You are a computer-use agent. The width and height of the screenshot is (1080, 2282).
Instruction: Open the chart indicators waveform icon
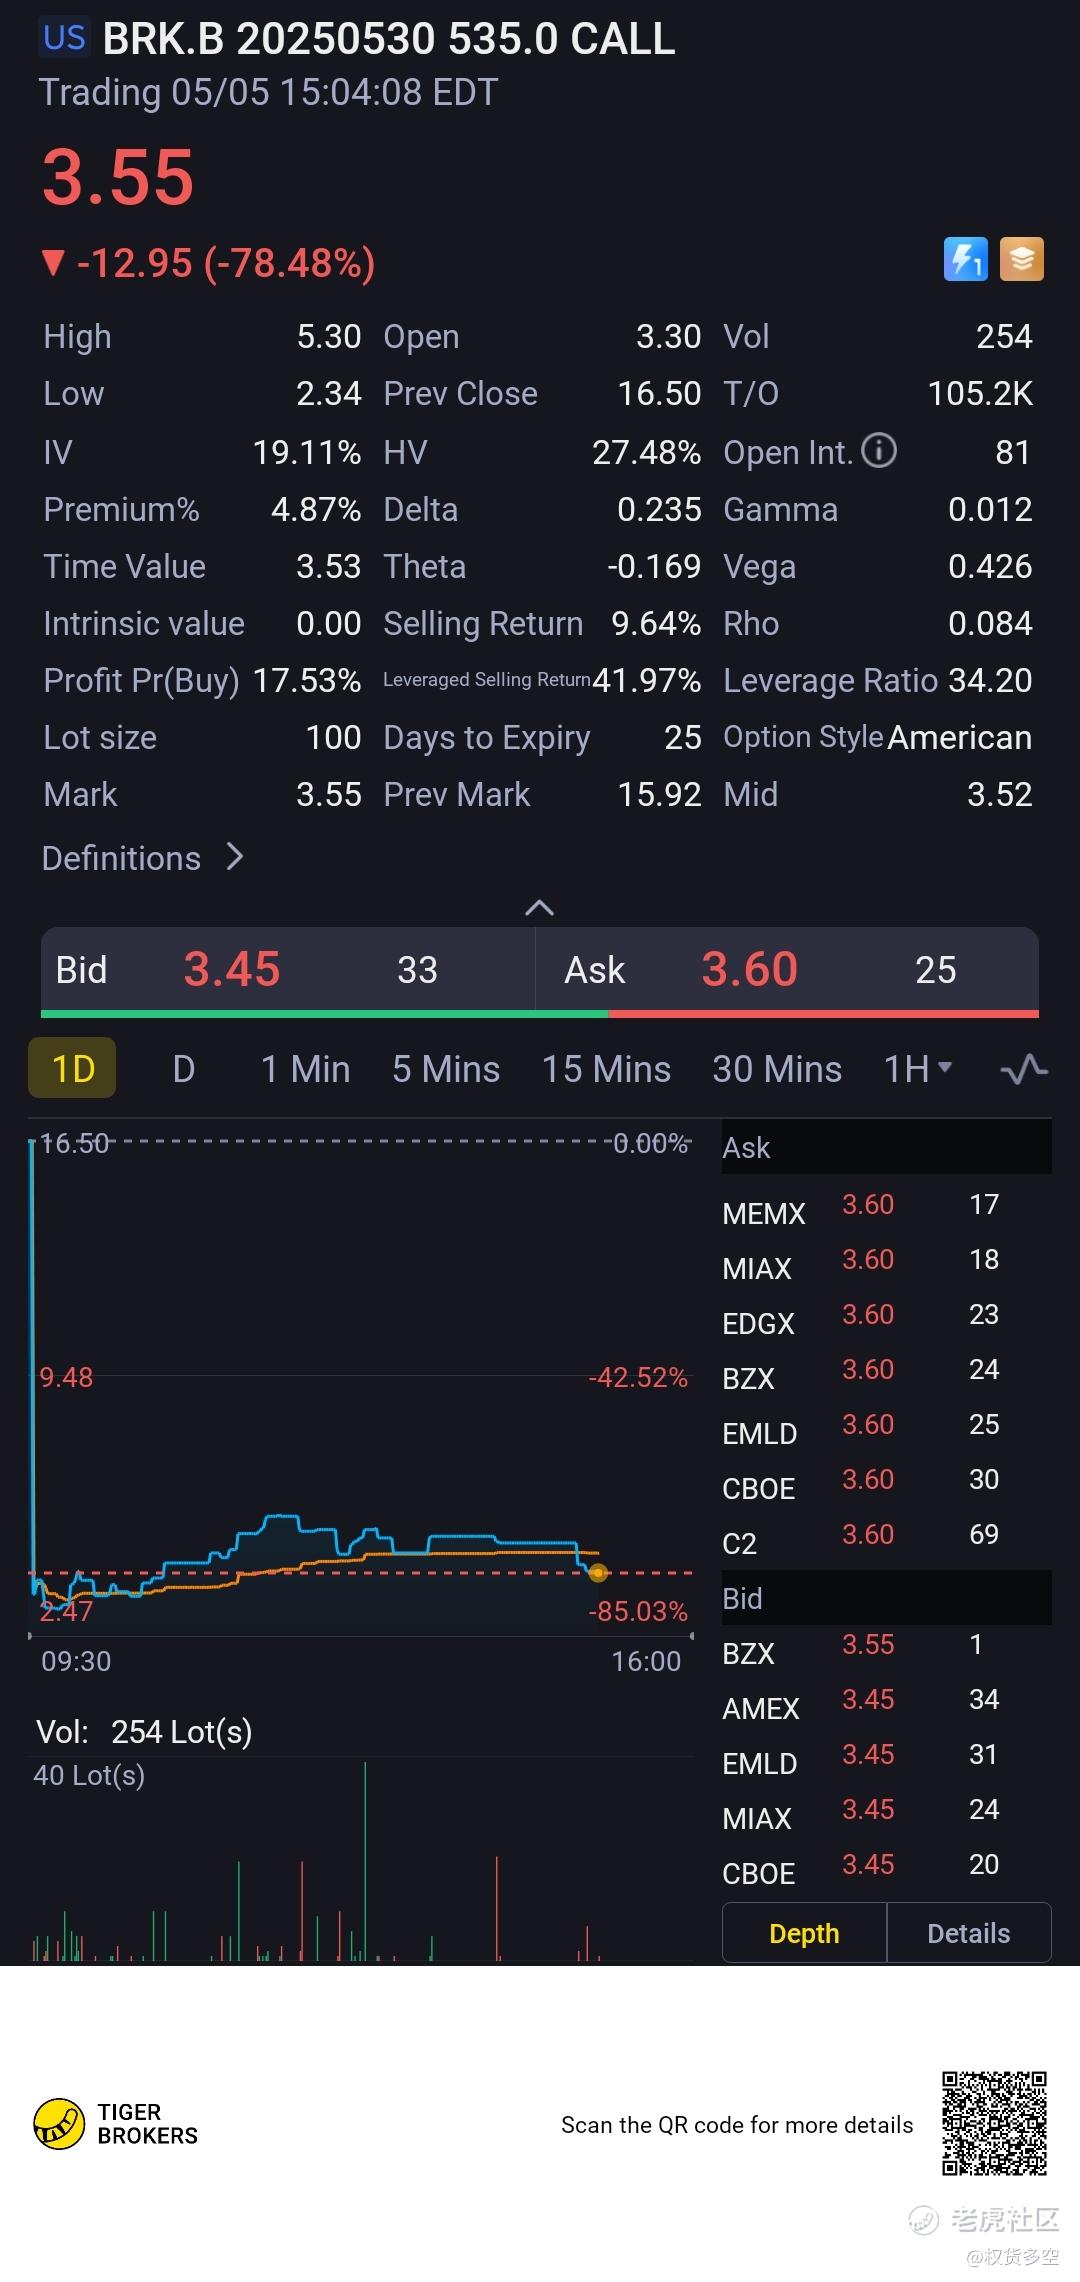(1023, 1069)
